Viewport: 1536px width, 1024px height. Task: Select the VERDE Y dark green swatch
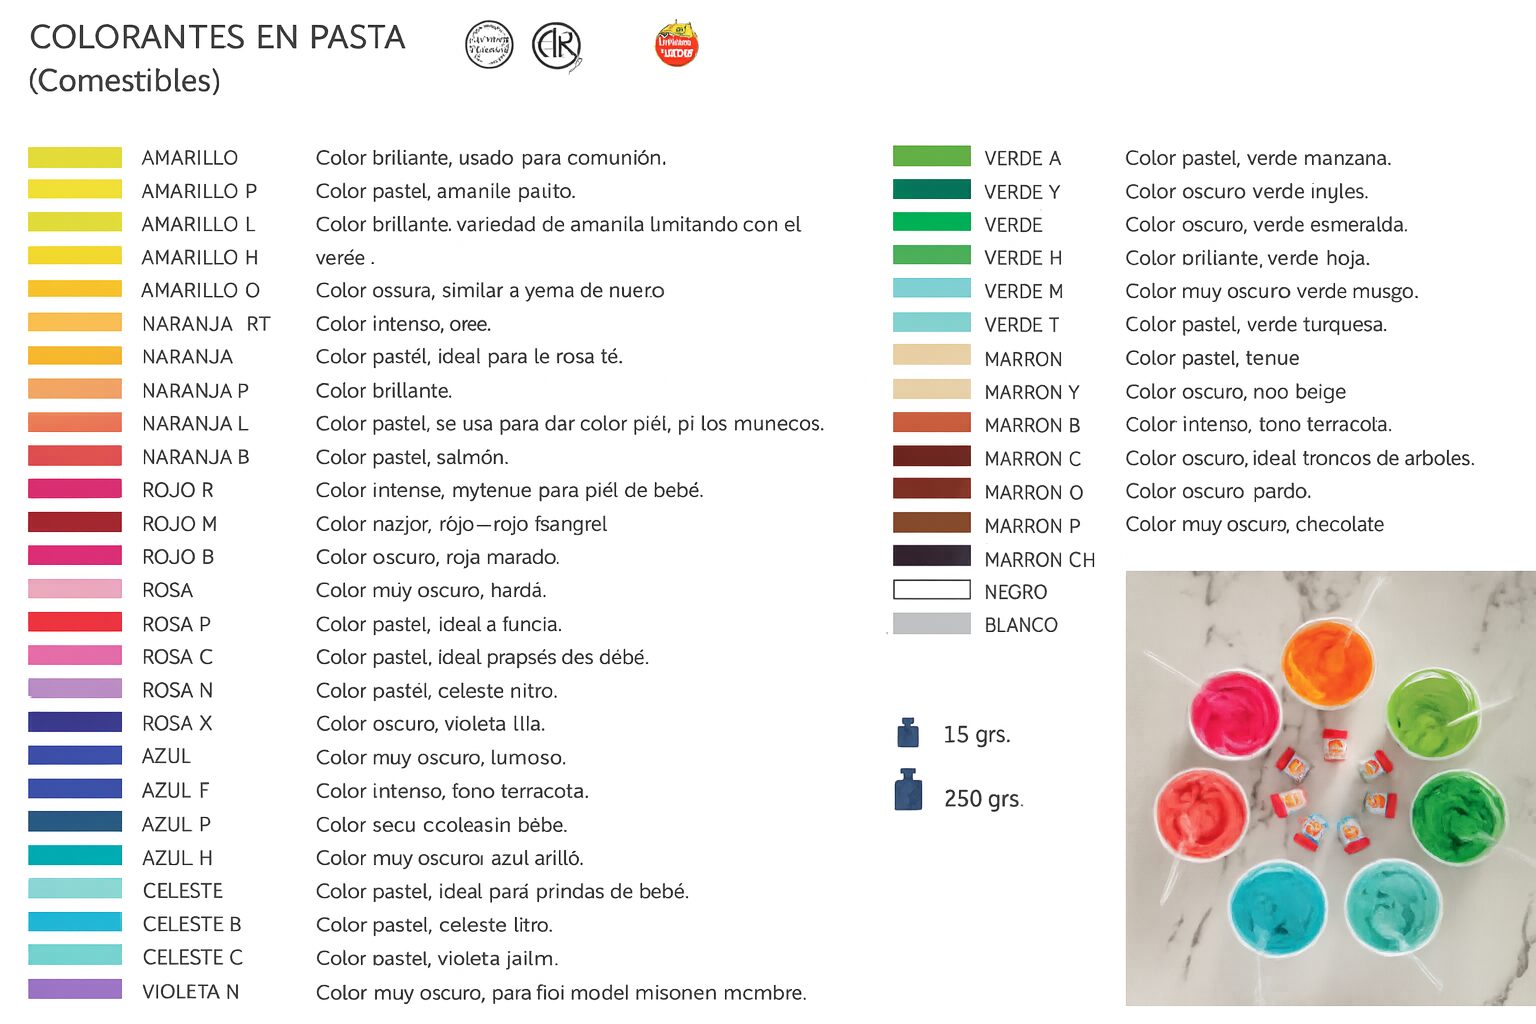[931, 190]
